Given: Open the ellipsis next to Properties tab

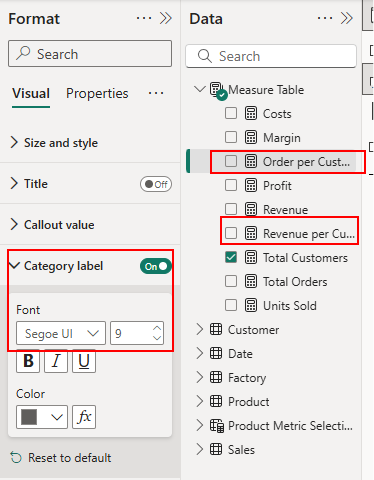Looking at the screenshot, I should pos(156,93).
